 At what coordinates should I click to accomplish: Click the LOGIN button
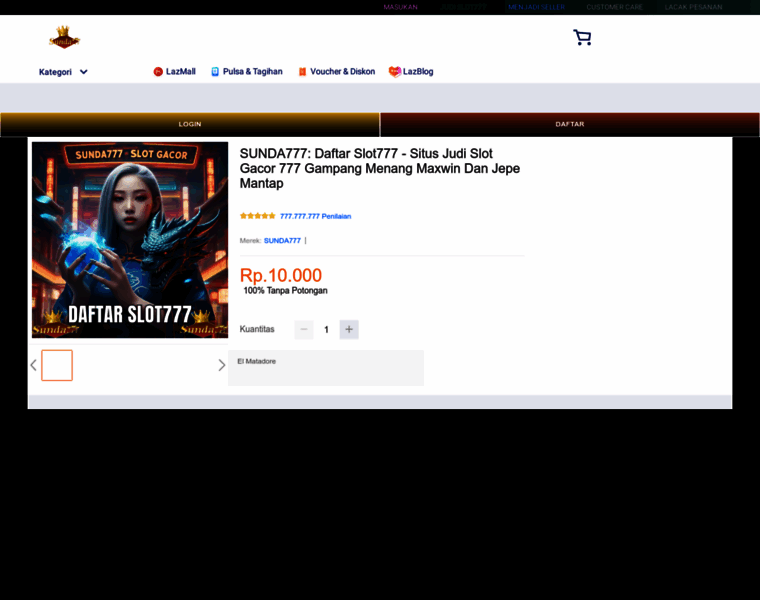(190, 125)
